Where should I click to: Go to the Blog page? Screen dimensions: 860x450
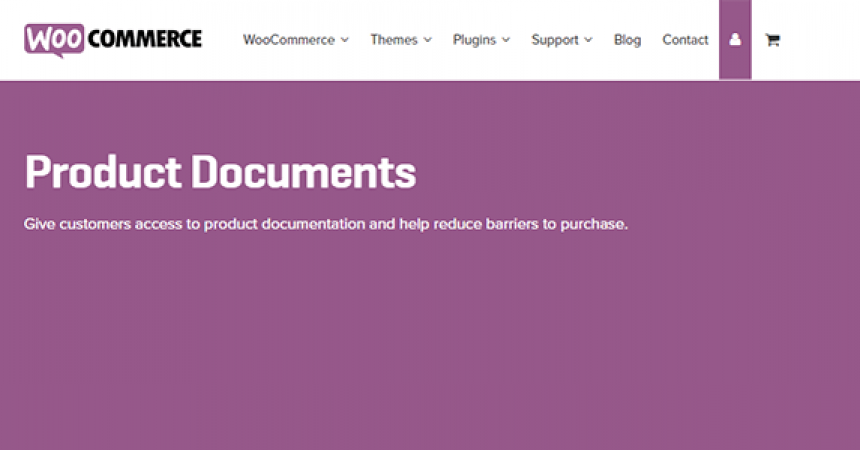coord(627,40)
